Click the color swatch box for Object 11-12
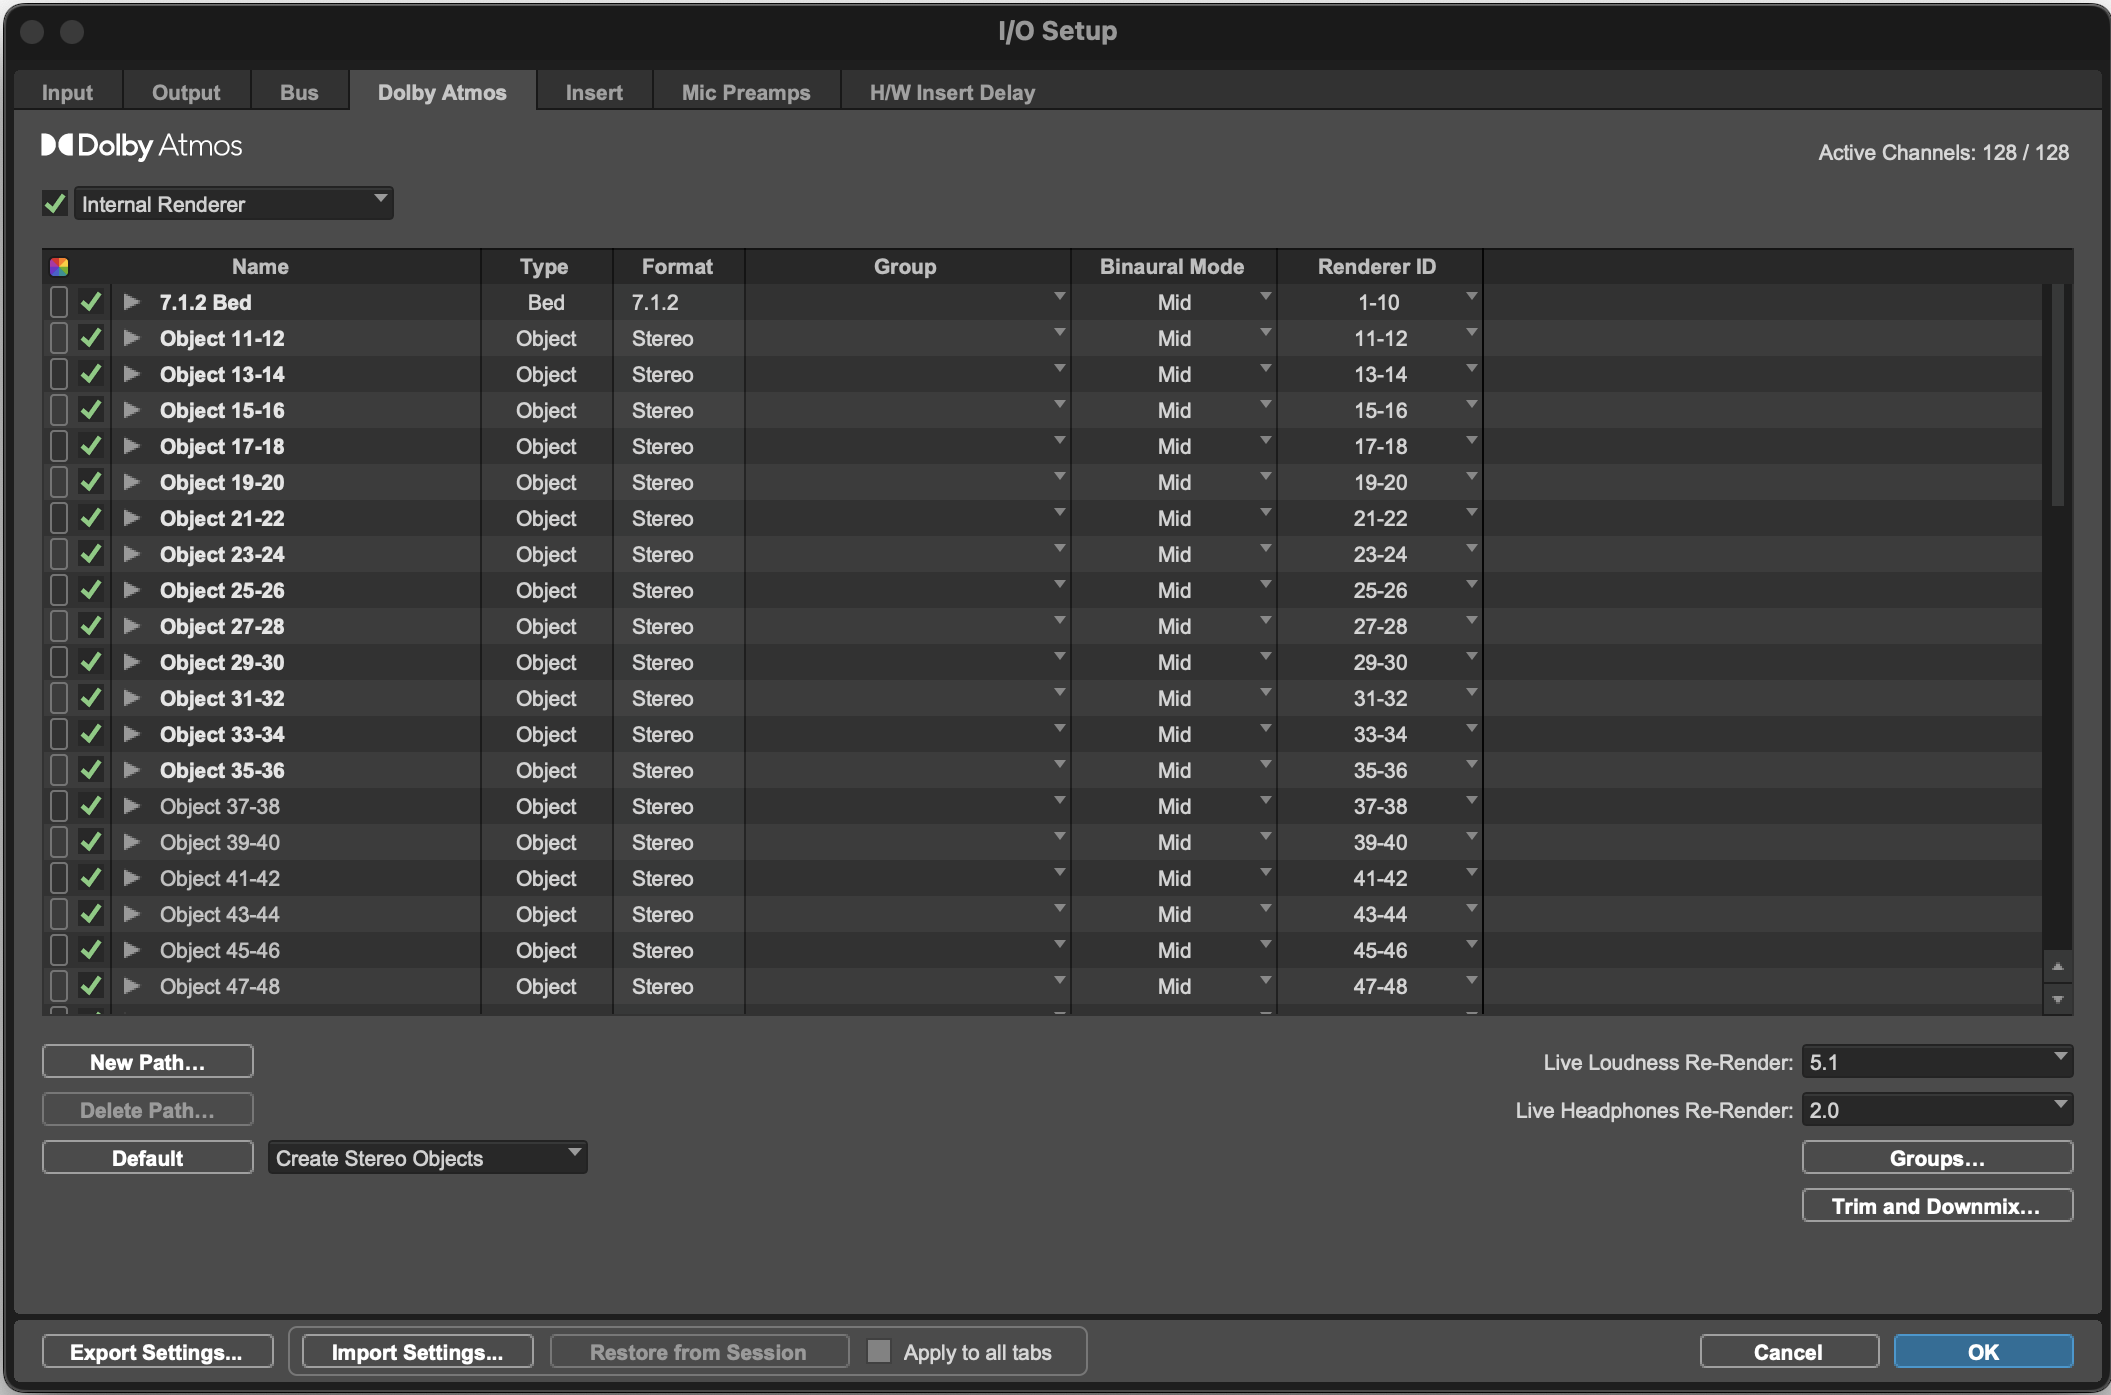Image resolution: width=2111 pixels, height=1395 pixels. coord(59,338)
